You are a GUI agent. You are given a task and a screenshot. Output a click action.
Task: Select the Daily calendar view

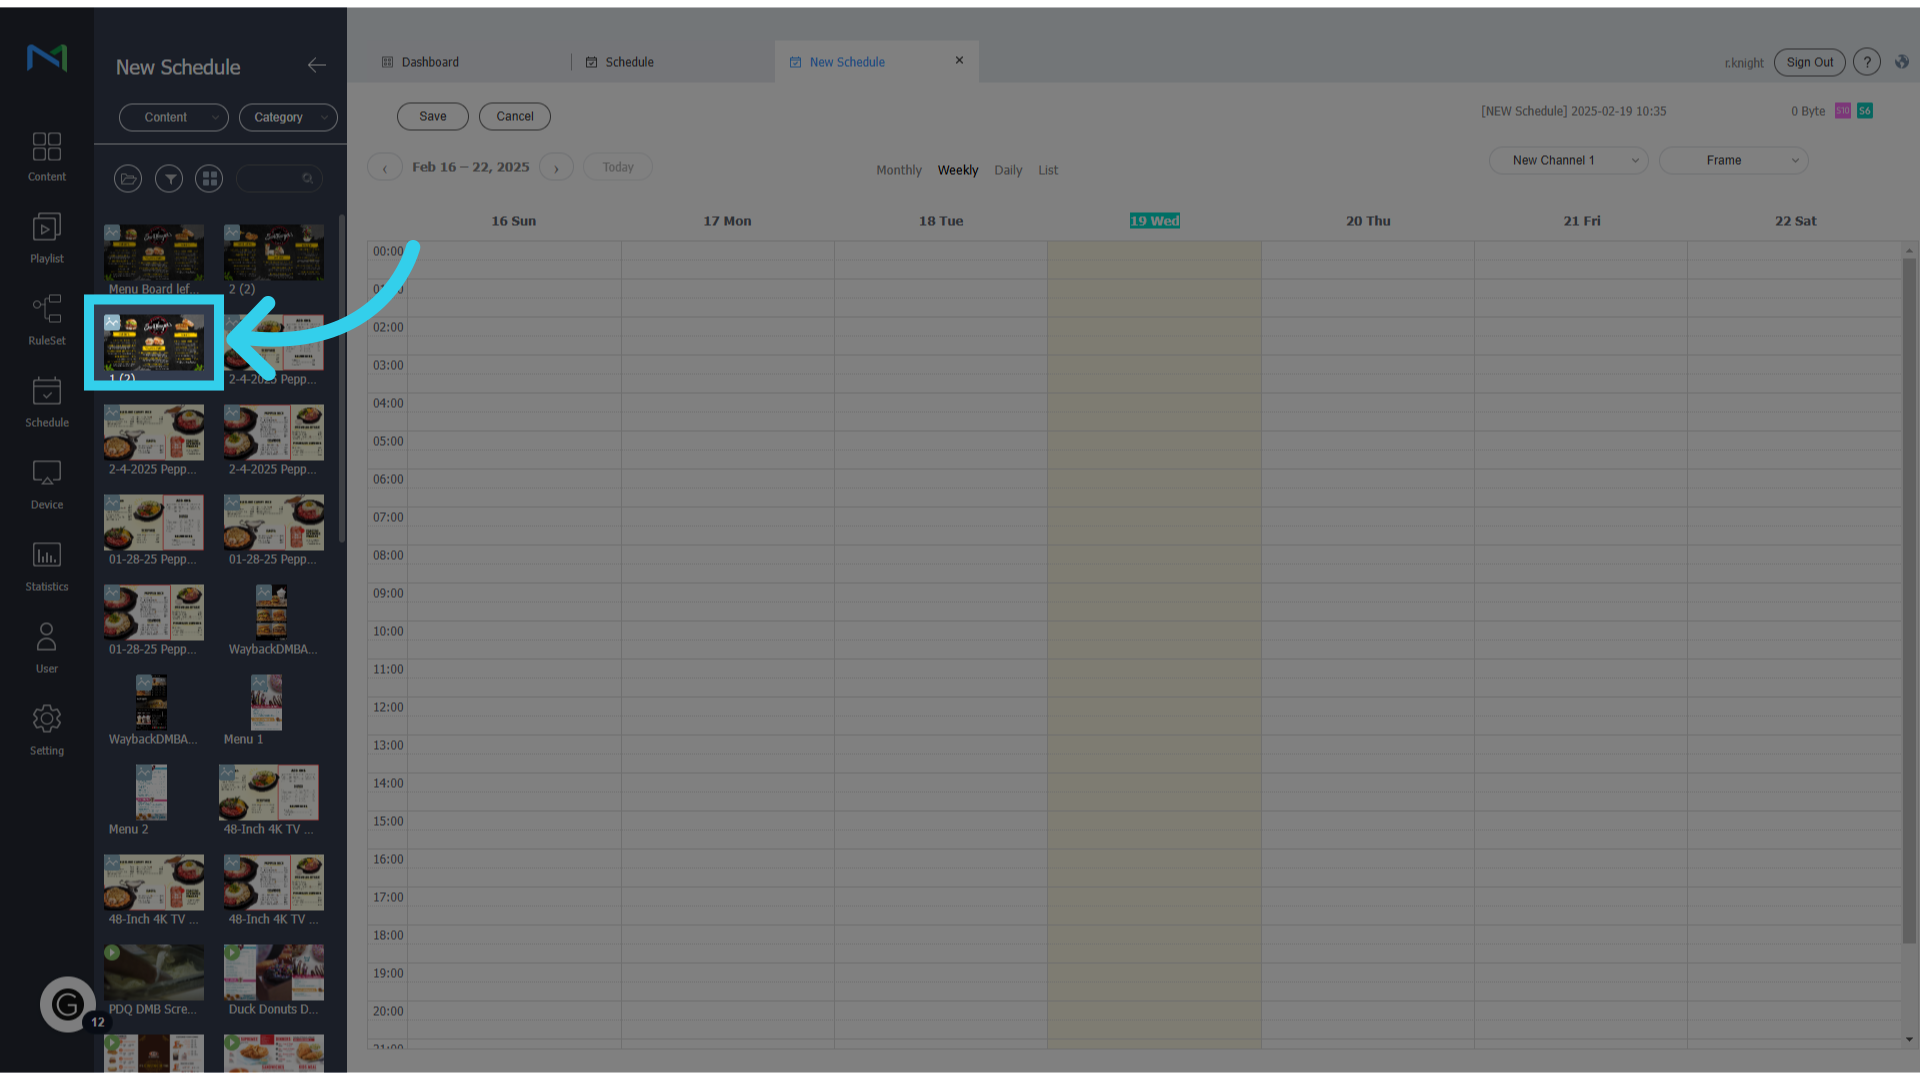click(1008, 170)
